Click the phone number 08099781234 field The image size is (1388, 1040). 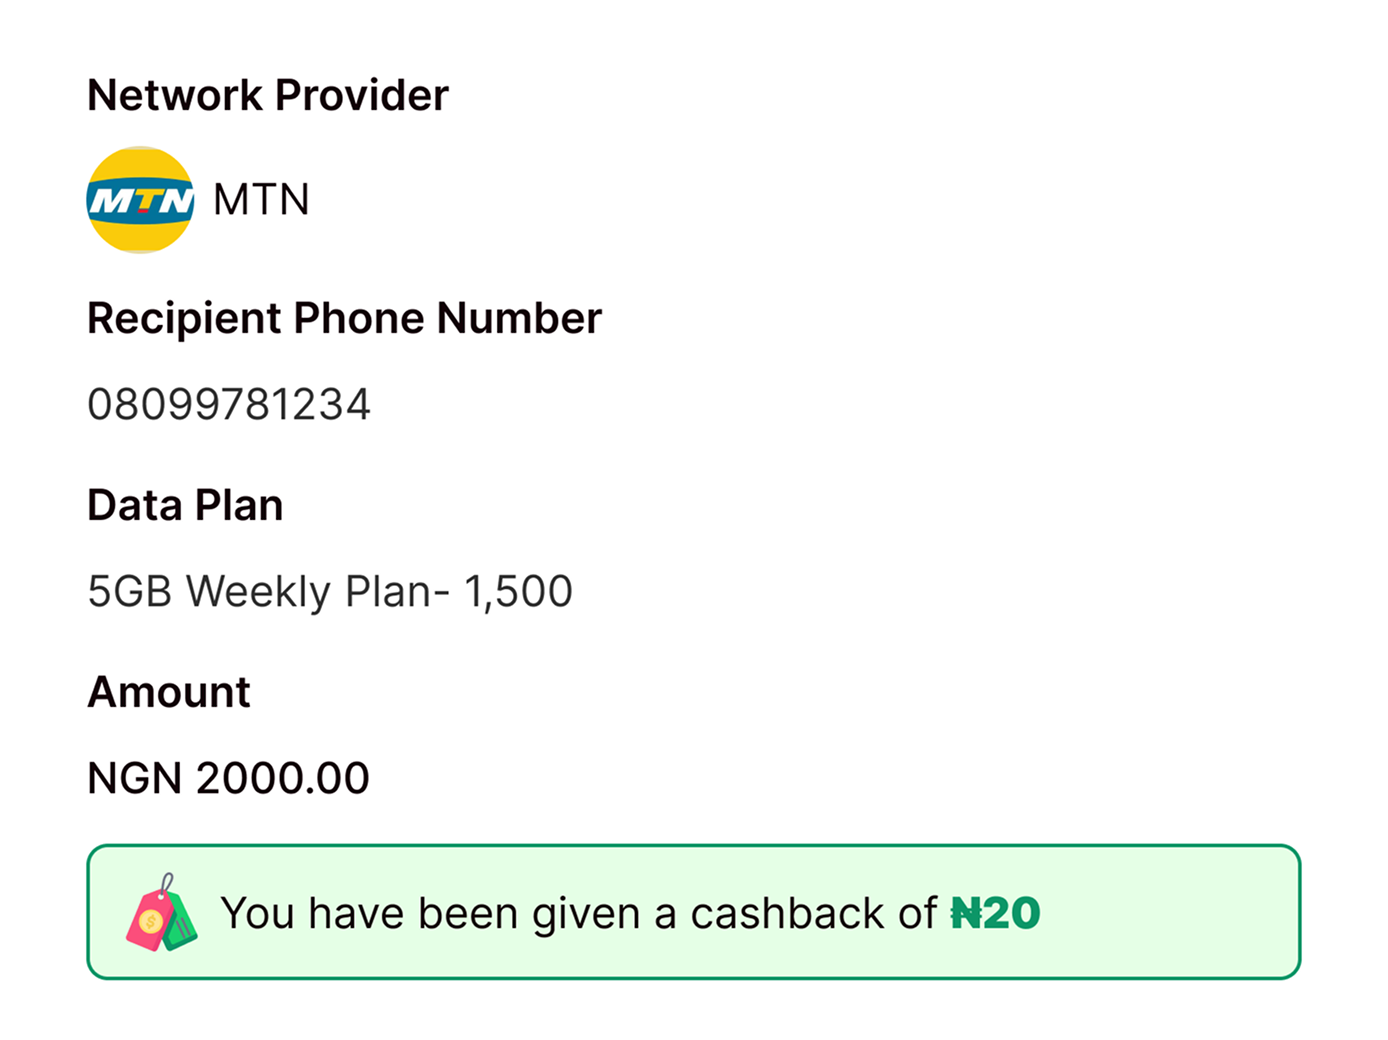tap(230, 404)
